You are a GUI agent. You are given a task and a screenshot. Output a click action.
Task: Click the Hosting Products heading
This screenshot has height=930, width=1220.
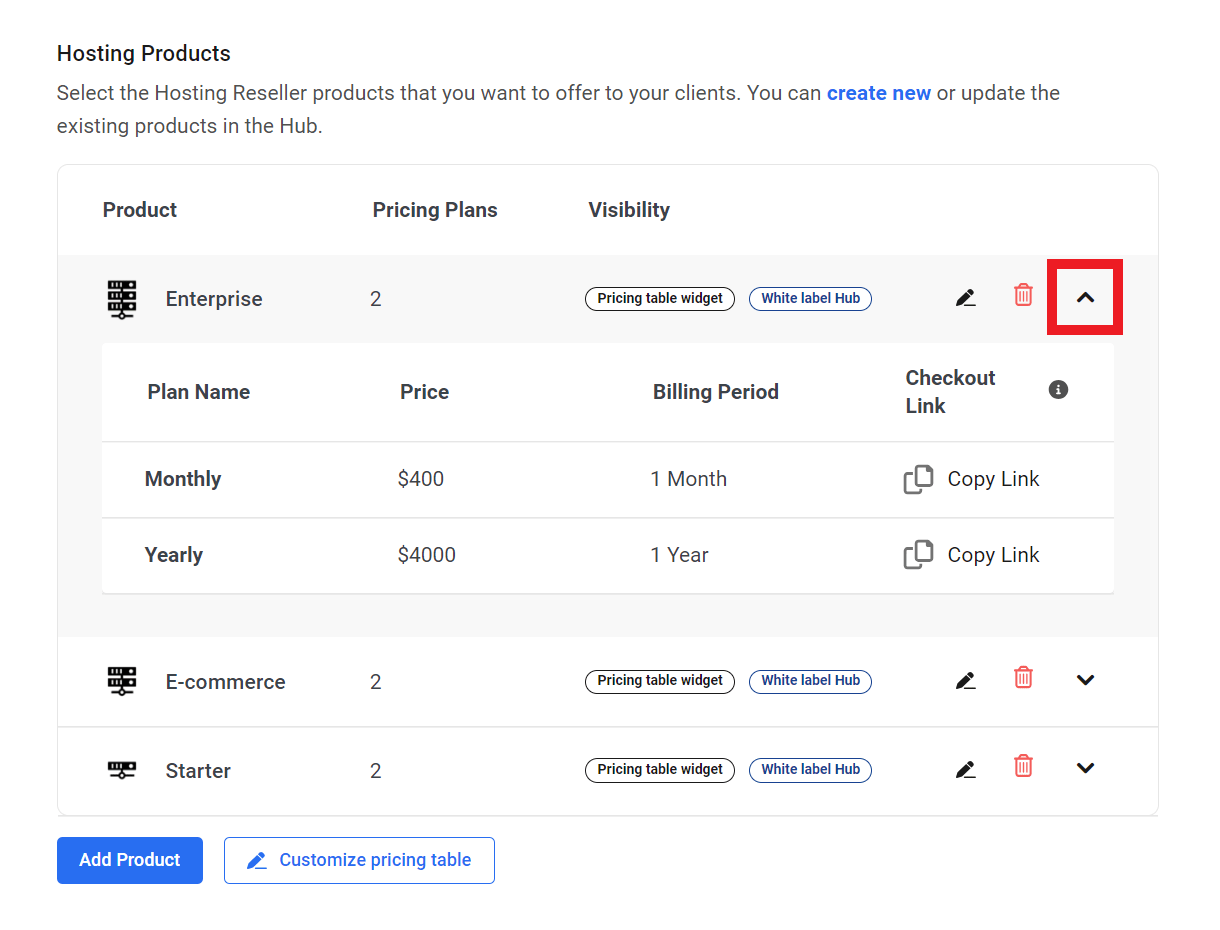point(144,54)
